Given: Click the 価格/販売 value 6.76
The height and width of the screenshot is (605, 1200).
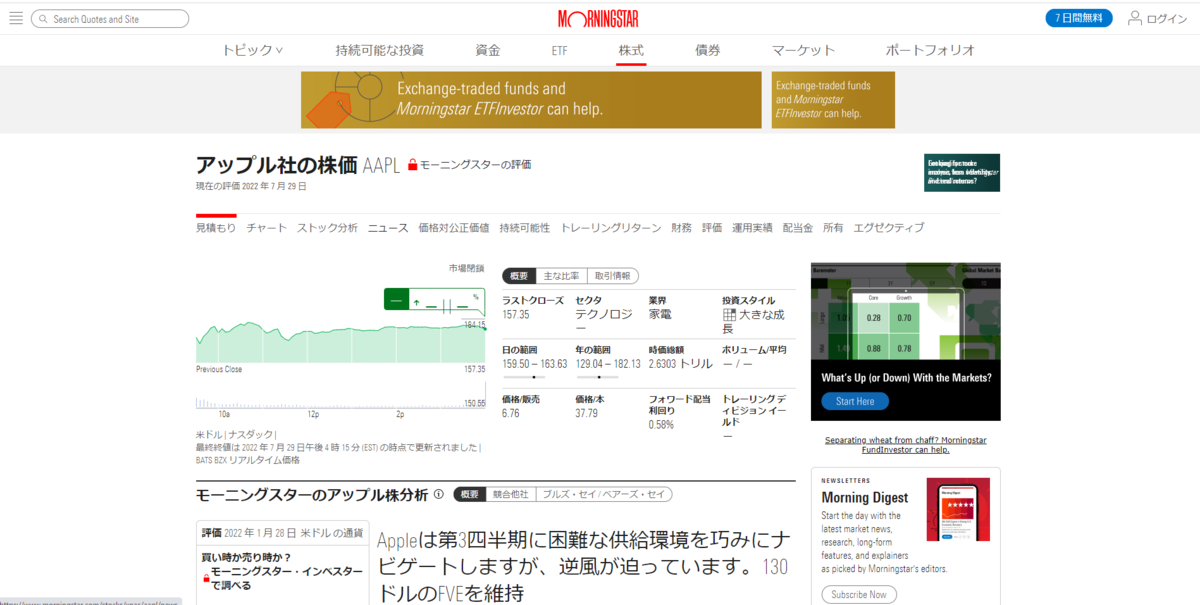Looking at the screenshot, I should 511,413.
